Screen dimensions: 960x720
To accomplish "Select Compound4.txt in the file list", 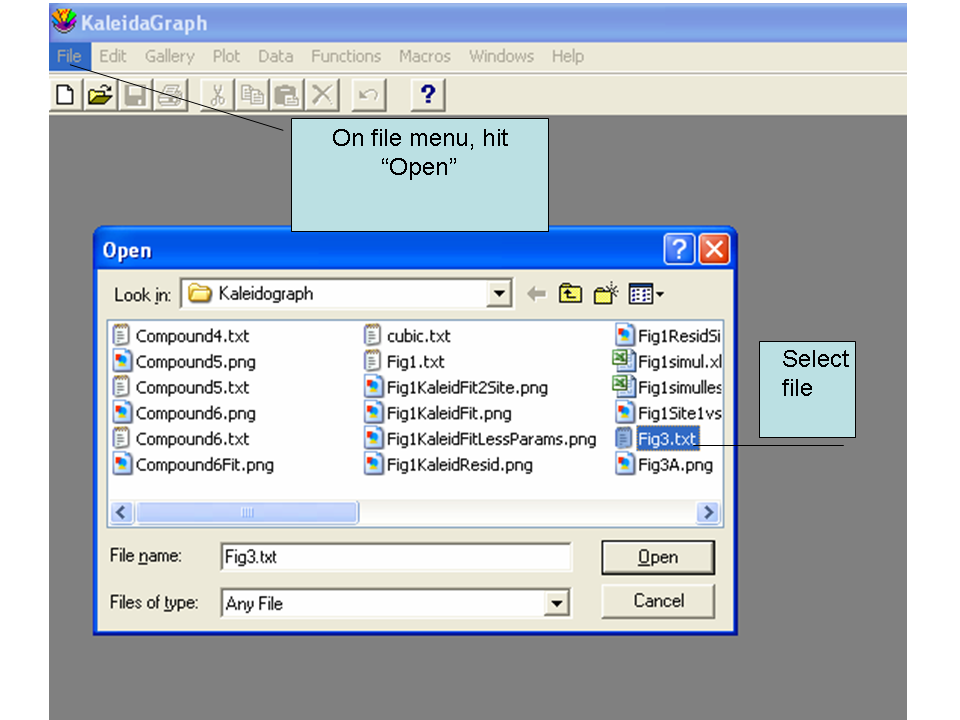I will click(181, 336).
